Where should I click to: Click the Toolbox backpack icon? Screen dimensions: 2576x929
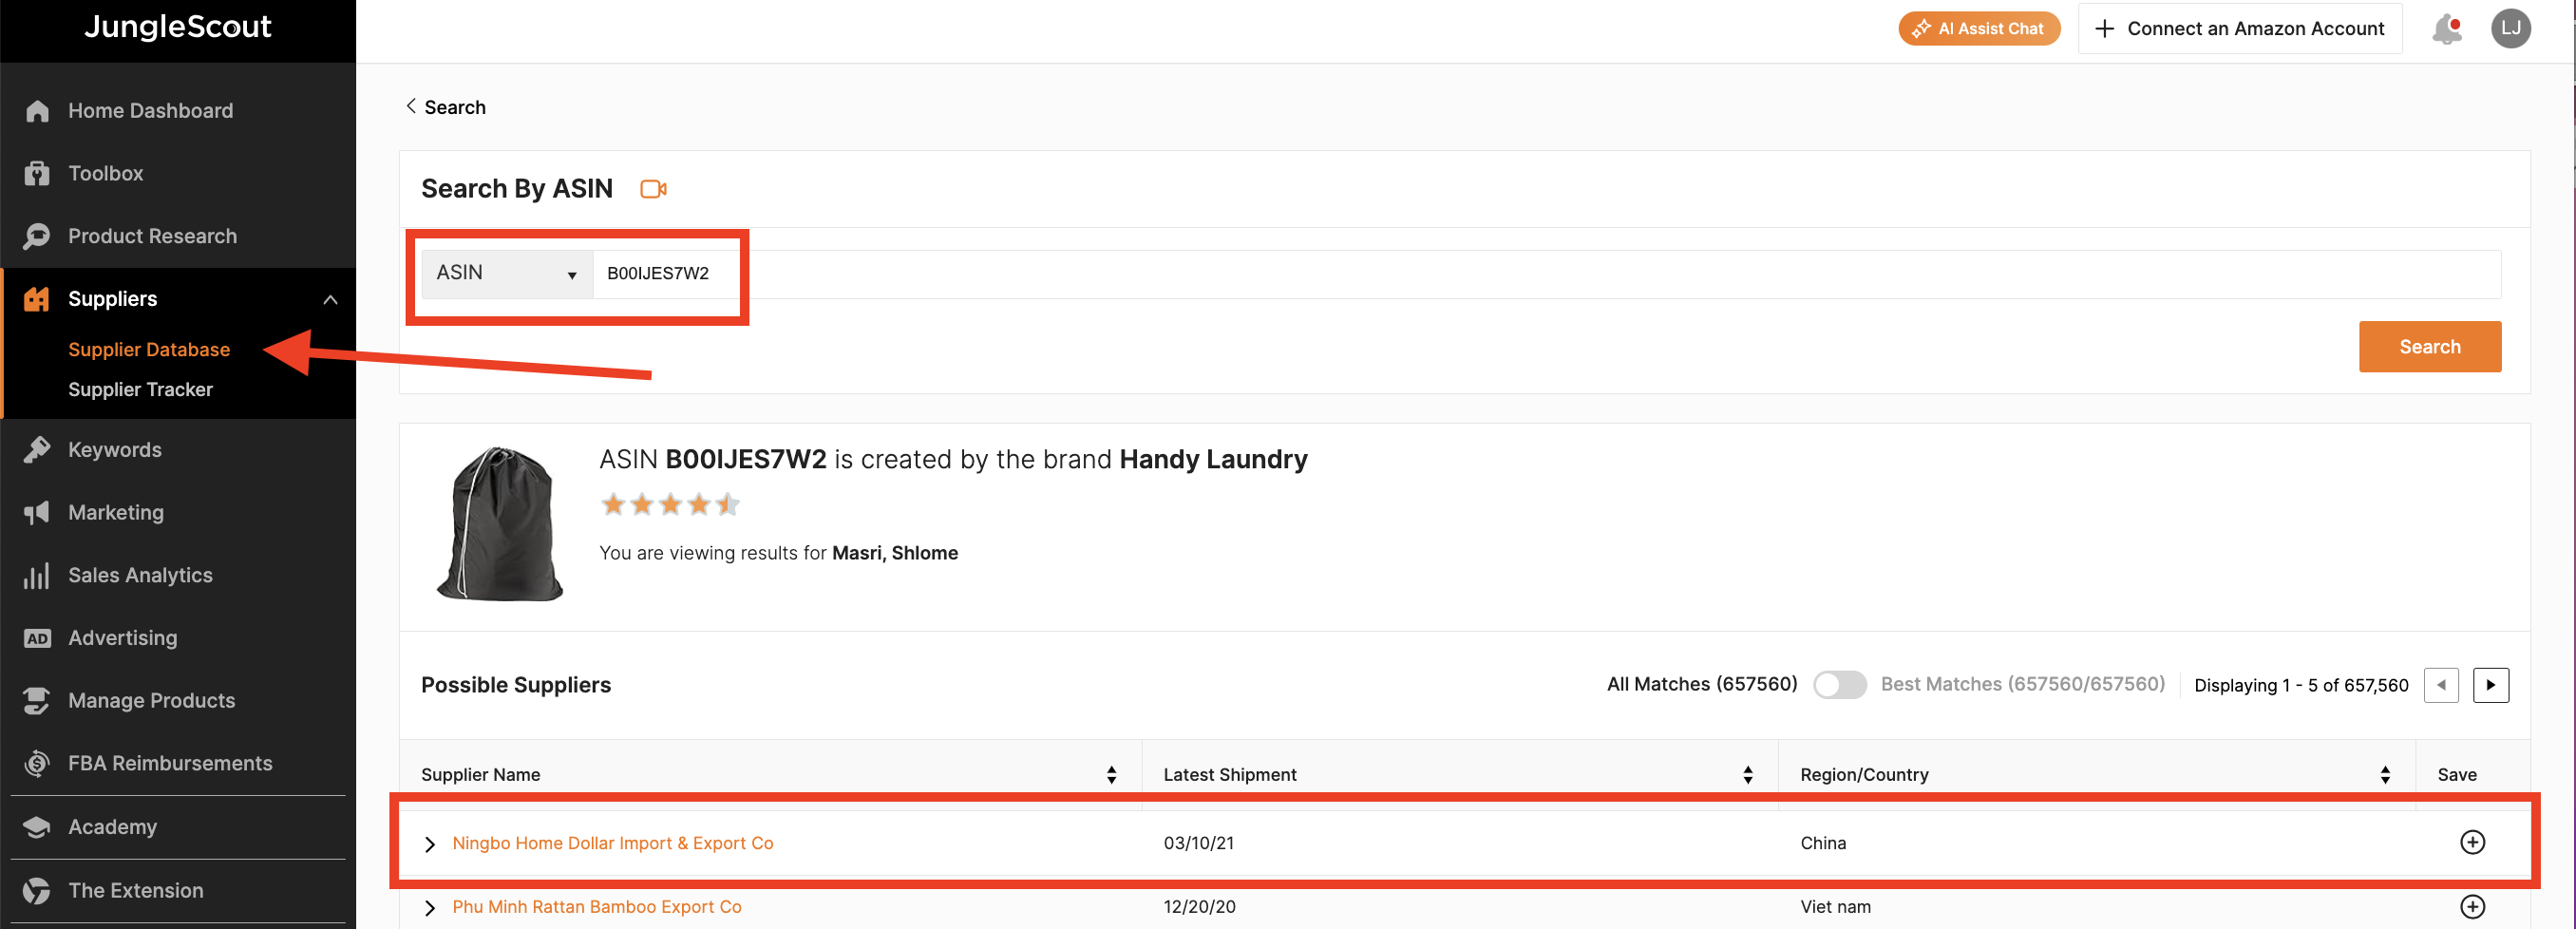(37, 174)
